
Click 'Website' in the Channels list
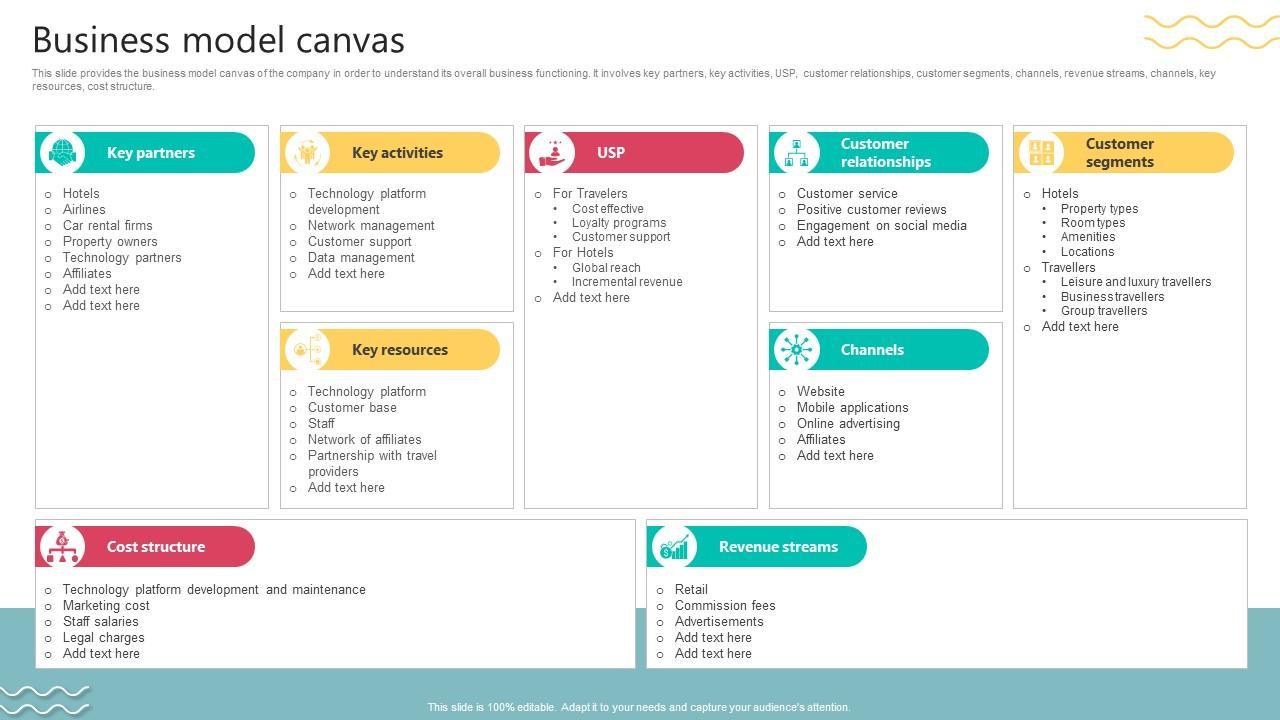point(821,392)
